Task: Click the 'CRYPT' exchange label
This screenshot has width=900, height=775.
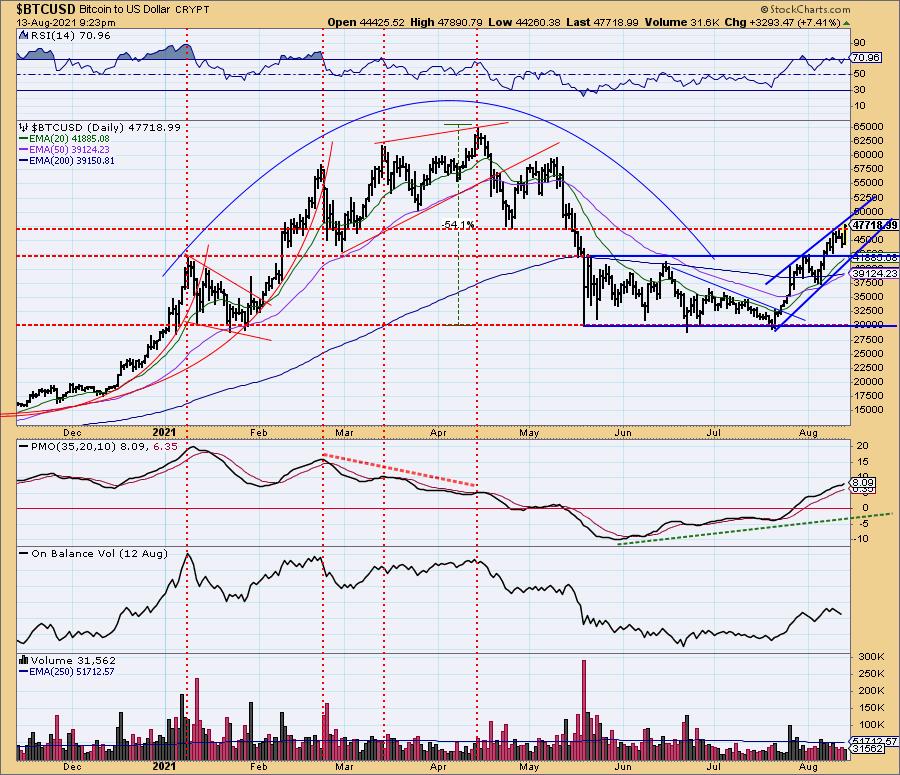Action: tap(192, 10)
